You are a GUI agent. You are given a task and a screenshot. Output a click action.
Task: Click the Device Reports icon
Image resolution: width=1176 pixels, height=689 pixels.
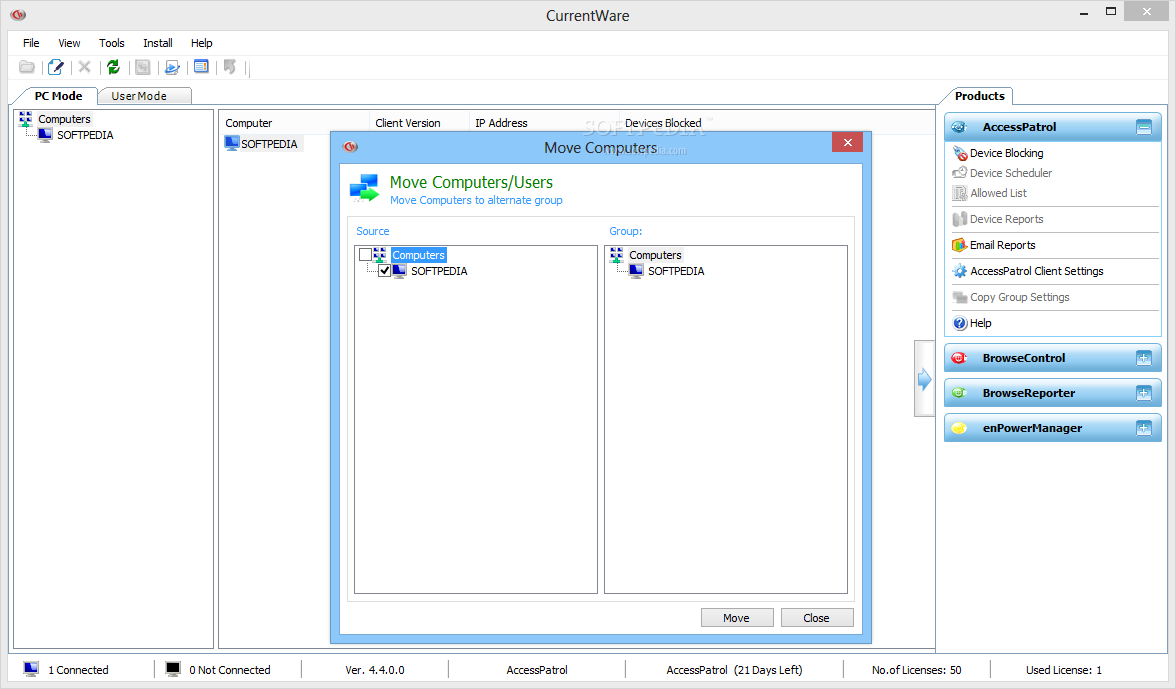pyautogui.click(x=959, y=219)
